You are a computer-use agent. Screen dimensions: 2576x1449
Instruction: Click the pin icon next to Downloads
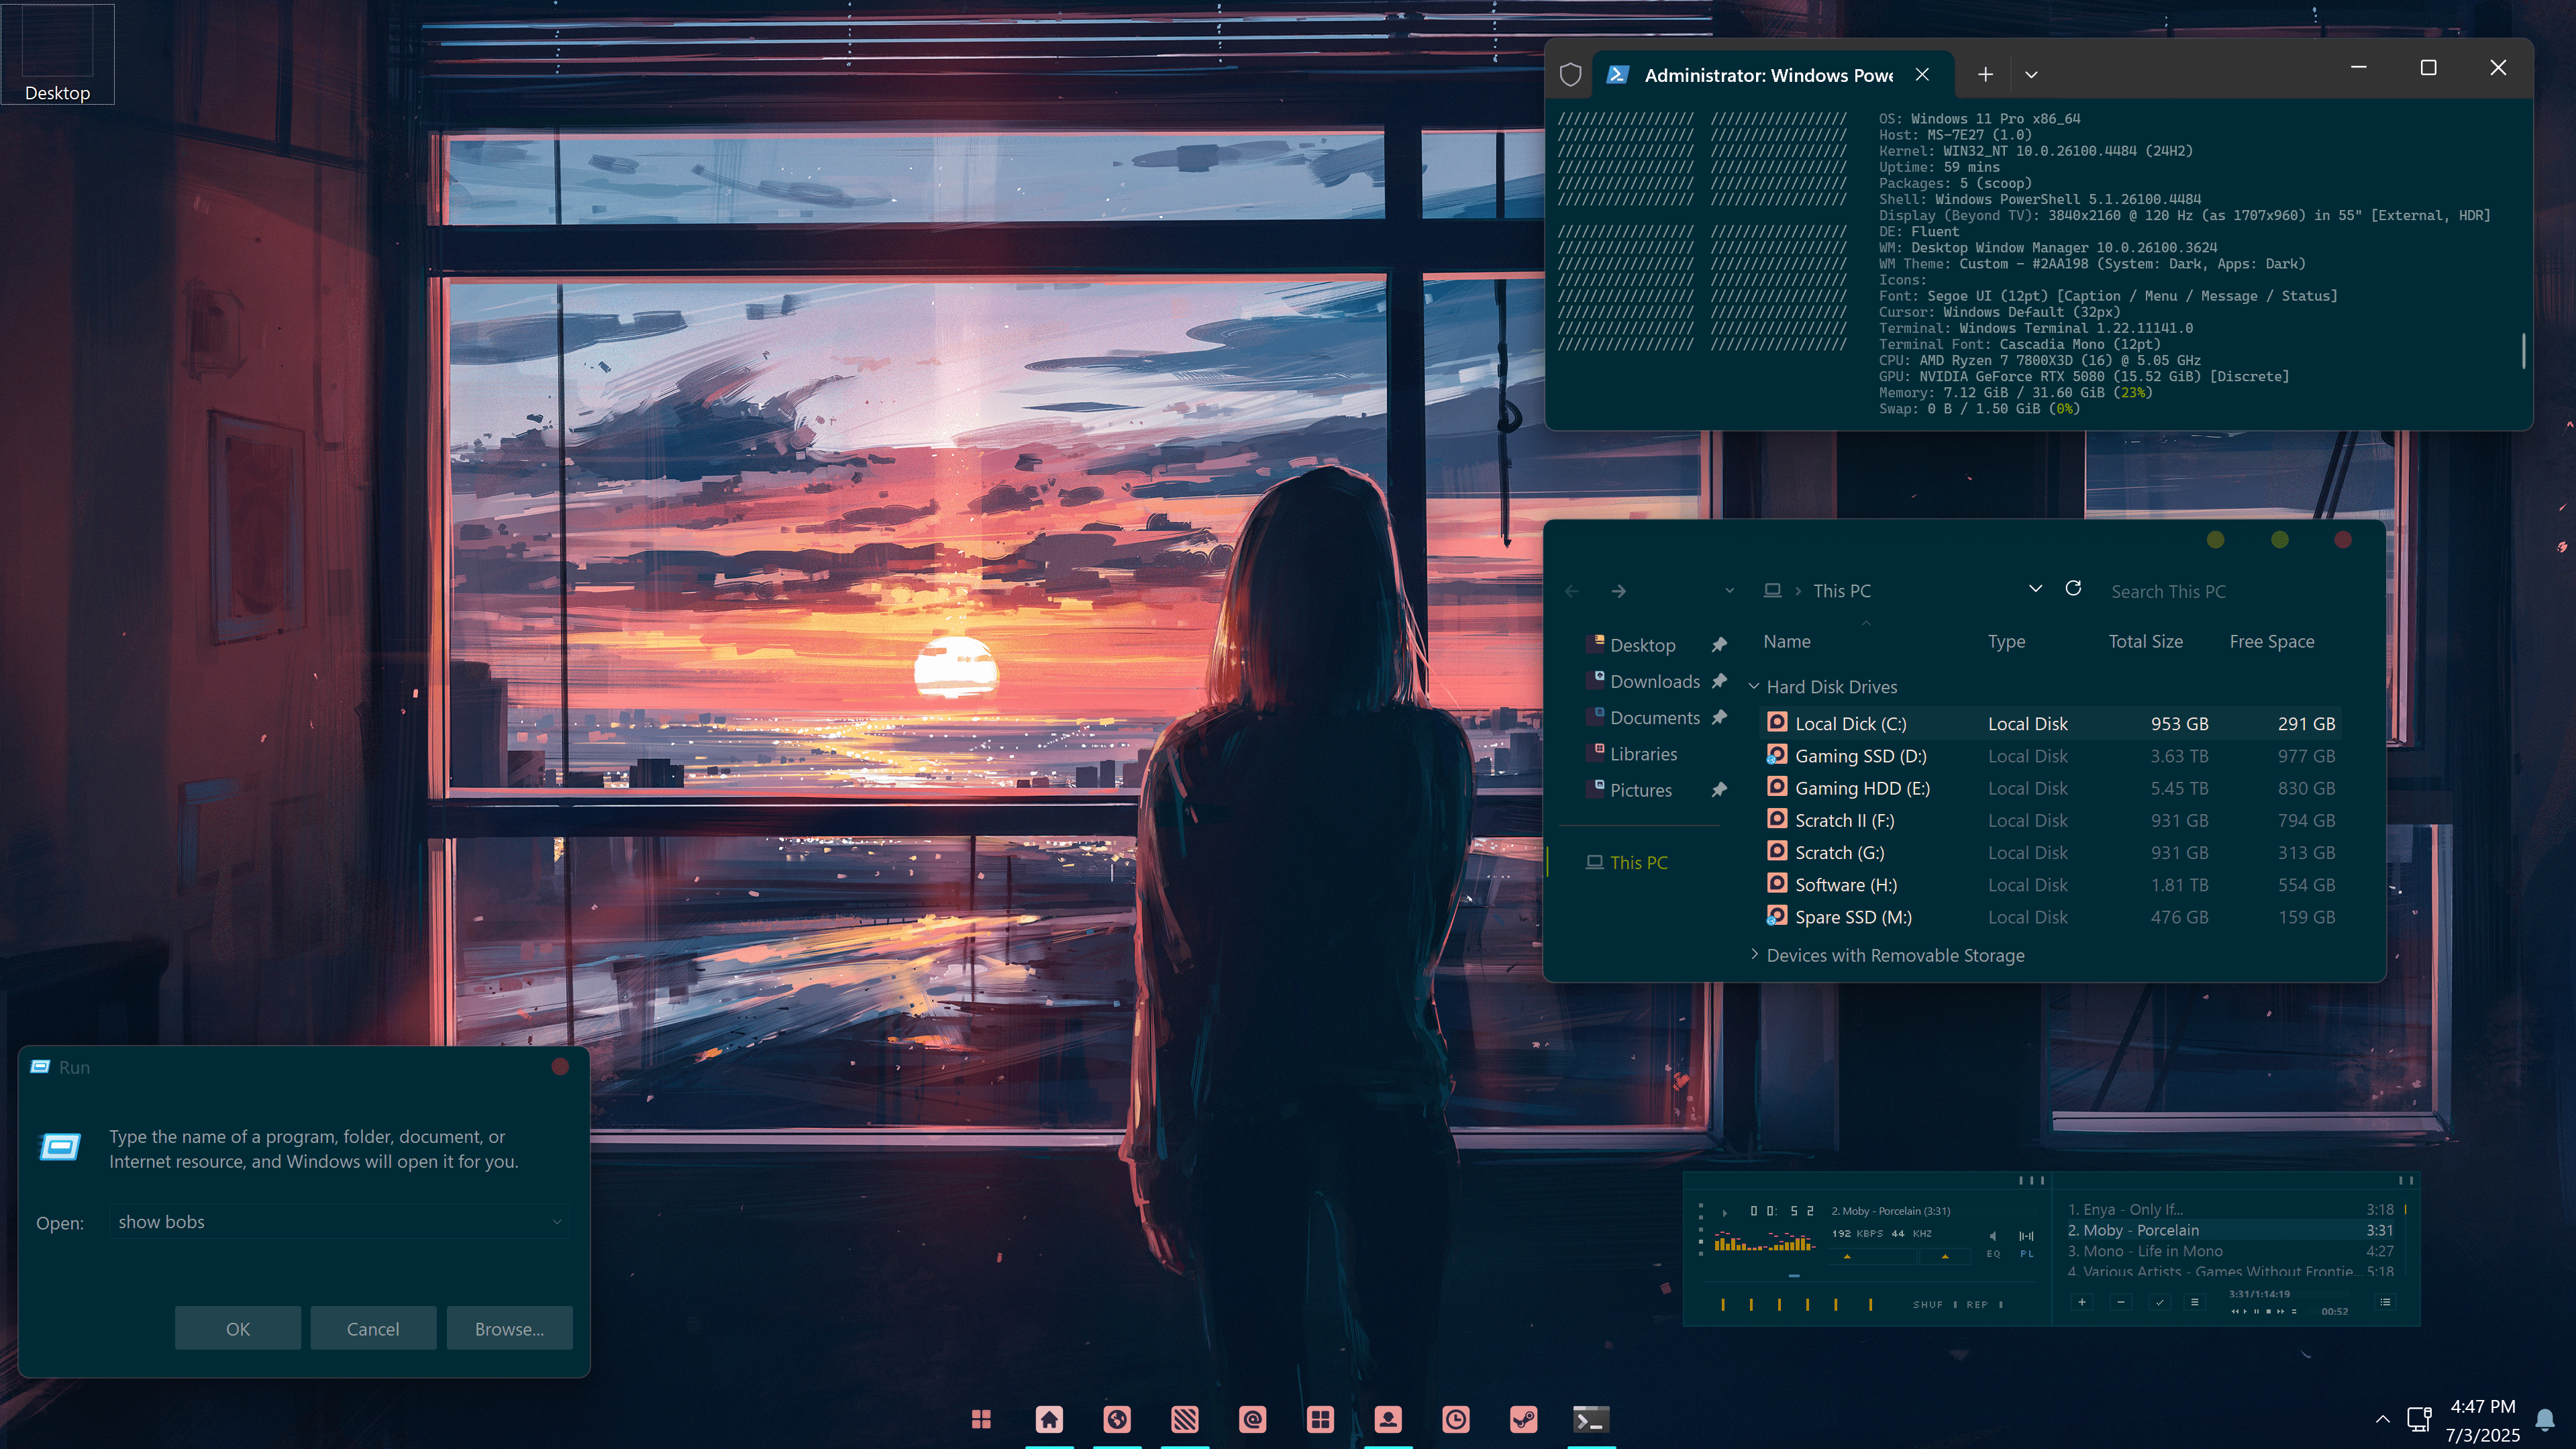pos(1719,681)
